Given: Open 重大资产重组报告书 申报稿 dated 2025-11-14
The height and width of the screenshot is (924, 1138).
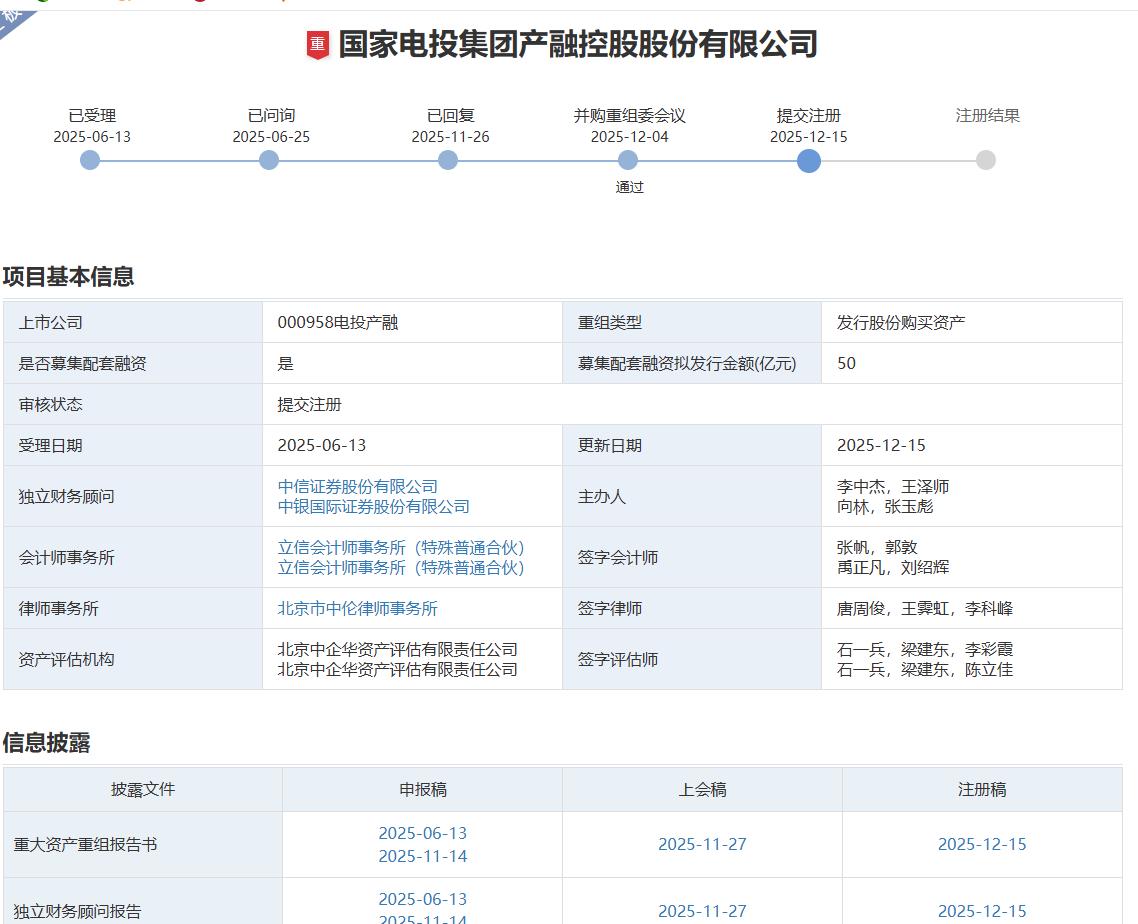Looking at the screenshot, I should 423,856.
